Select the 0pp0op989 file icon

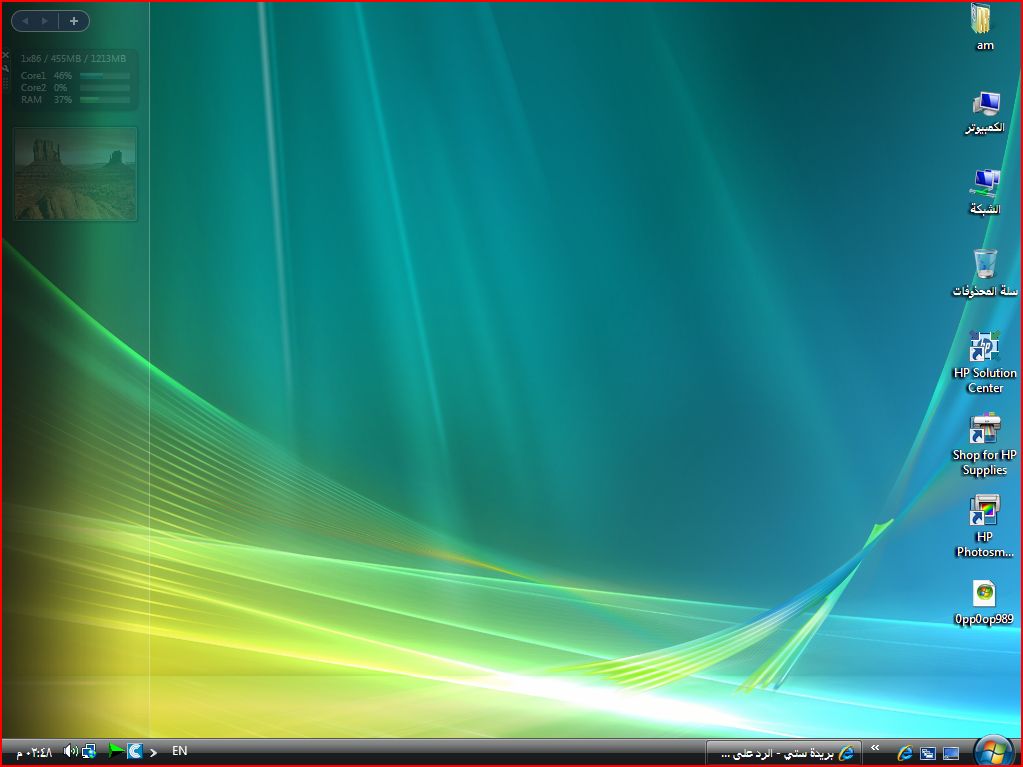pos(985,603)
